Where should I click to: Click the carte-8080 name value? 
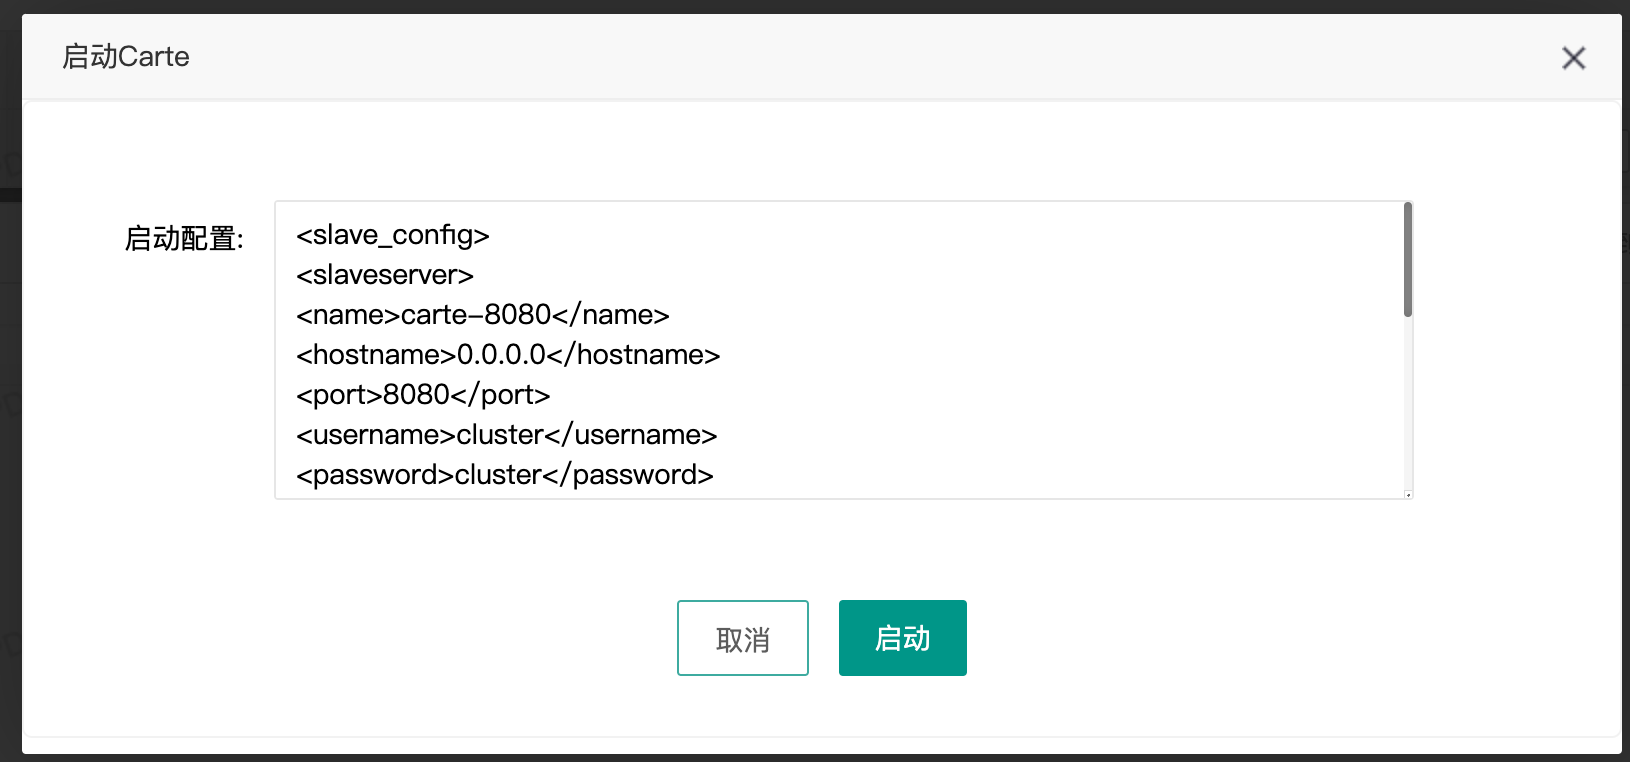click(476, 315)
